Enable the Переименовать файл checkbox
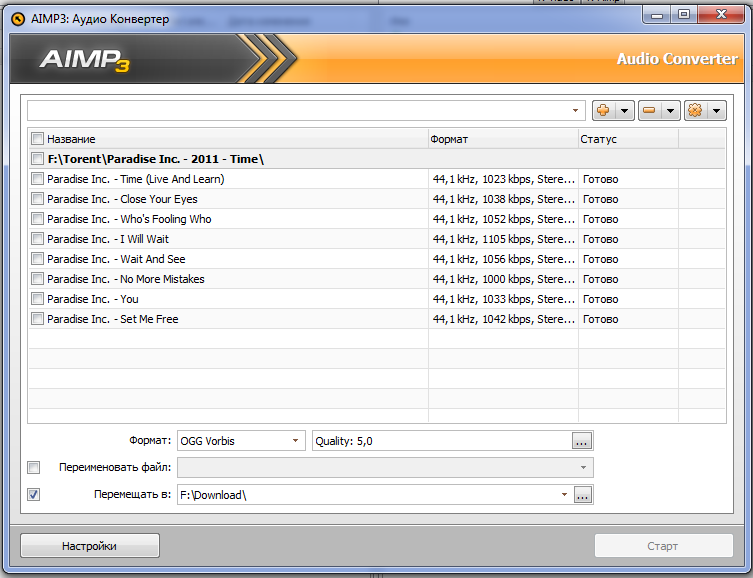This screenshot has height=578, width=753. [34, 467]
